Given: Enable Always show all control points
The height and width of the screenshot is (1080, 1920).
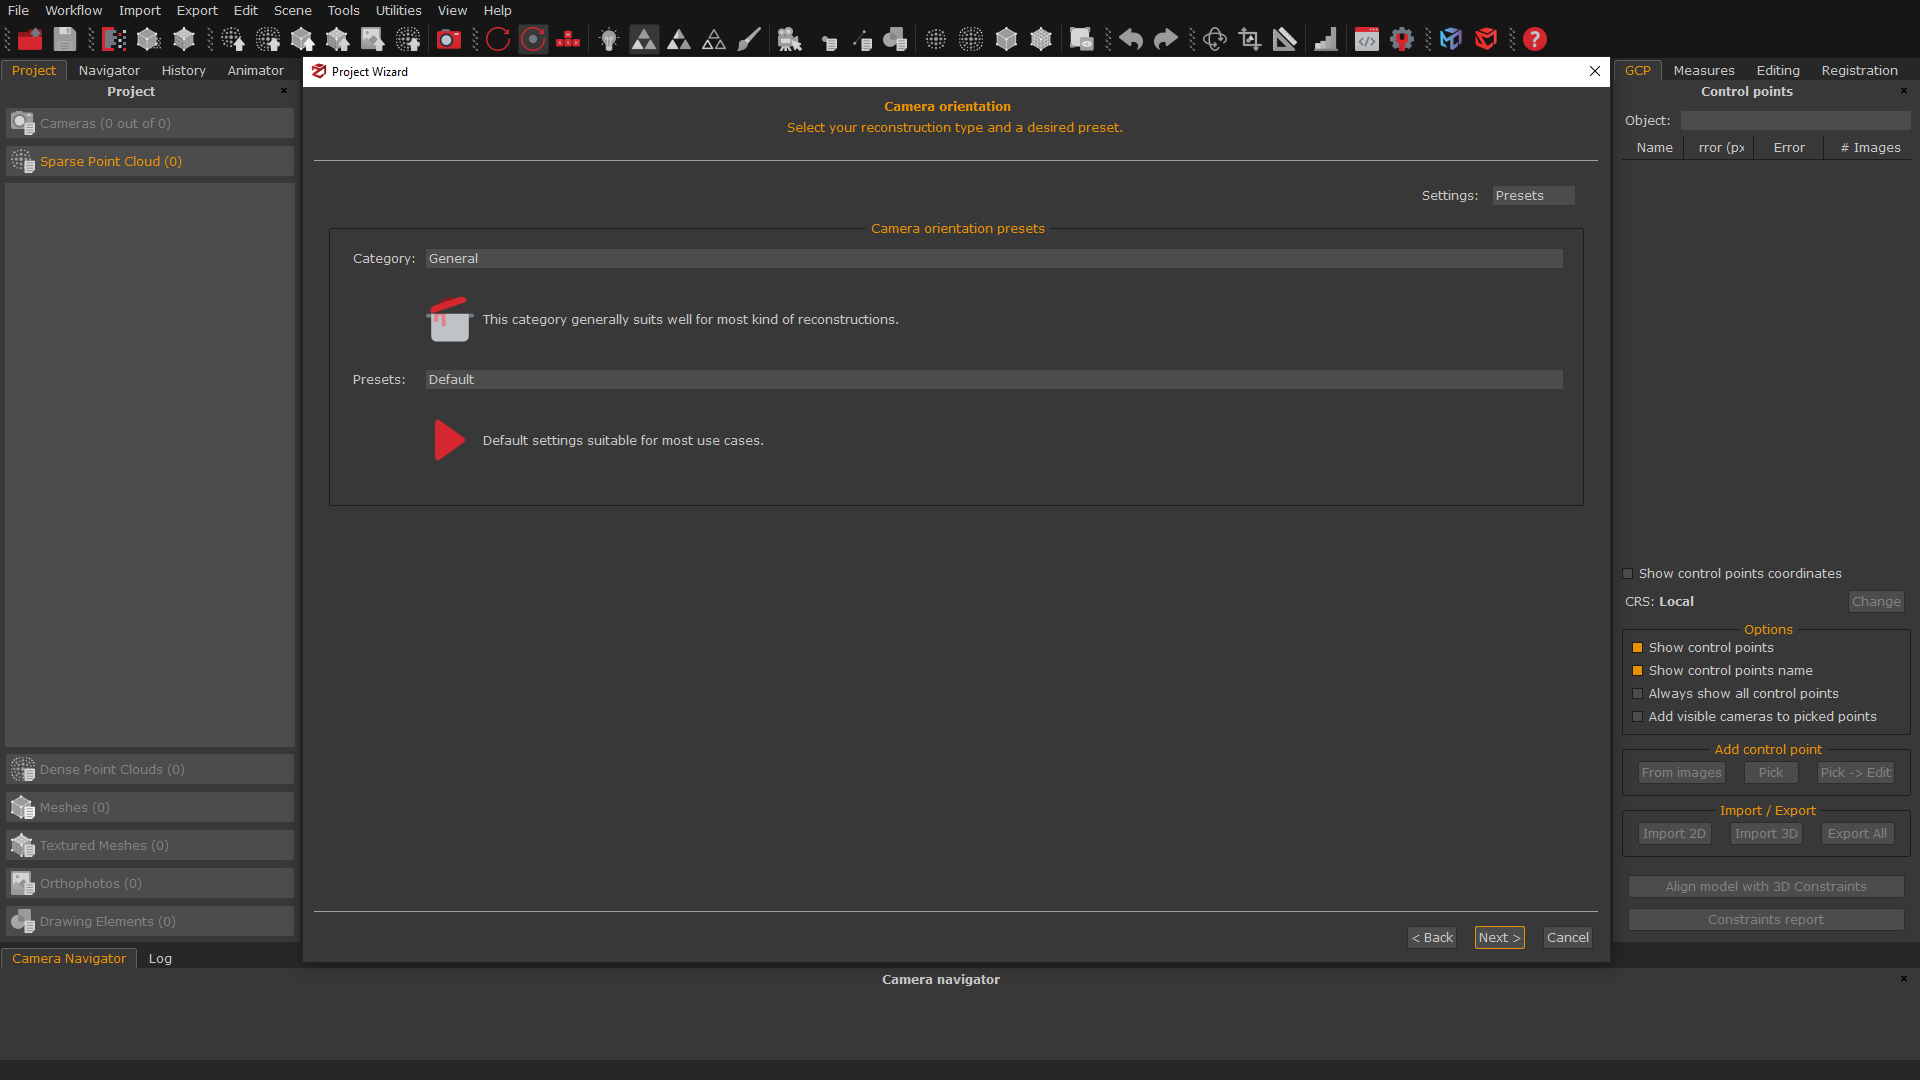Looking at the screenshot, I should (x=1637, y=693).
